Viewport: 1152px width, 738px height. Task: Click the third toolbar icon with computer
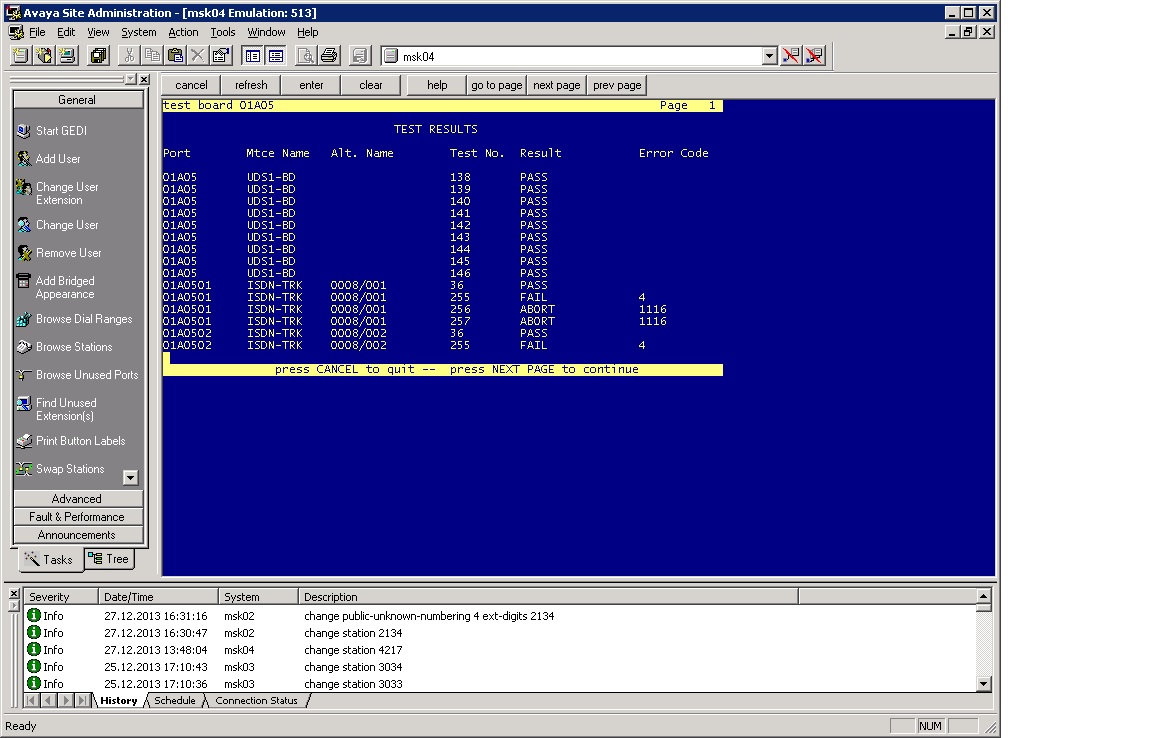click(68, 56)
